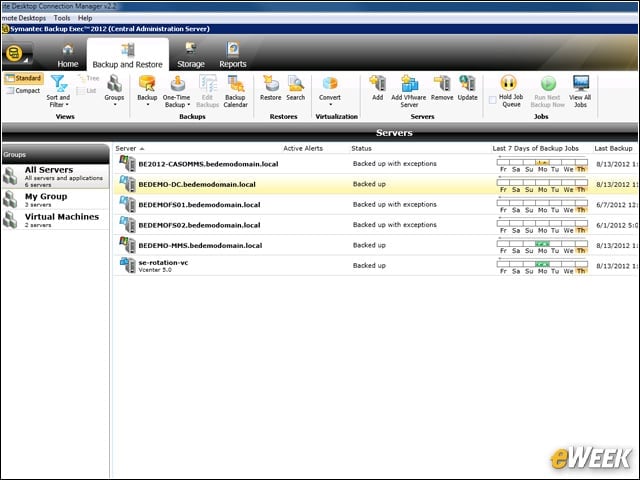
Task: Click Monday backup job marker for BE2012-CASOMMS
Action: point(542,162)
